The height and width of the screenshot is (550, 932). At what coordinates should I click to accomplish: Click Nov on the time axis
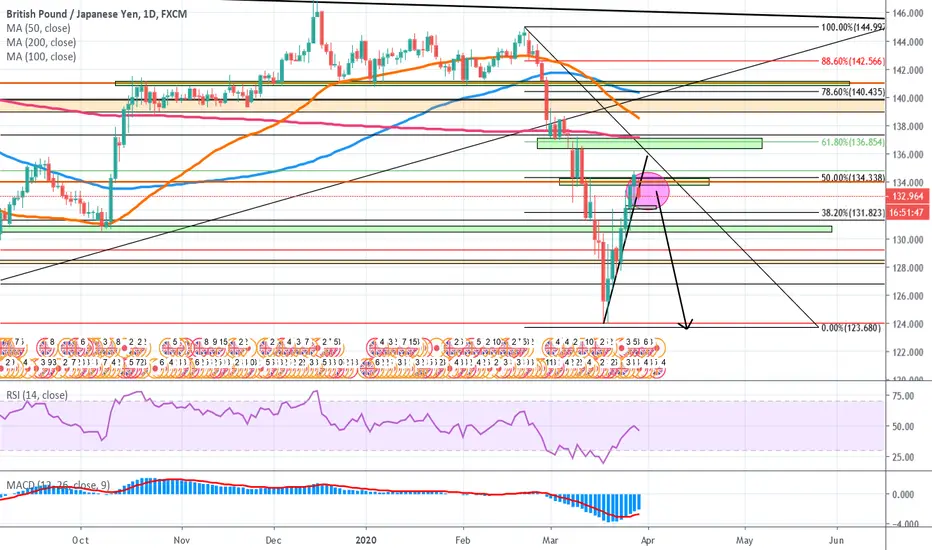182,540
